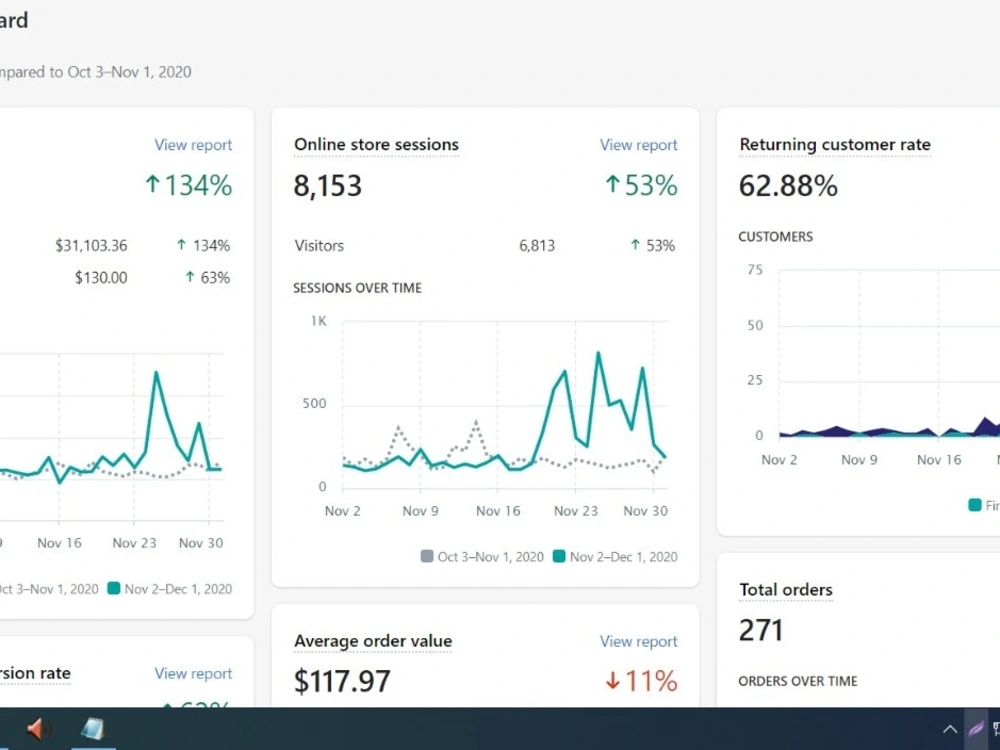Open View report link in Online store sessions card
Screen dimensions: 1000x750
click(x=638, y=145)
